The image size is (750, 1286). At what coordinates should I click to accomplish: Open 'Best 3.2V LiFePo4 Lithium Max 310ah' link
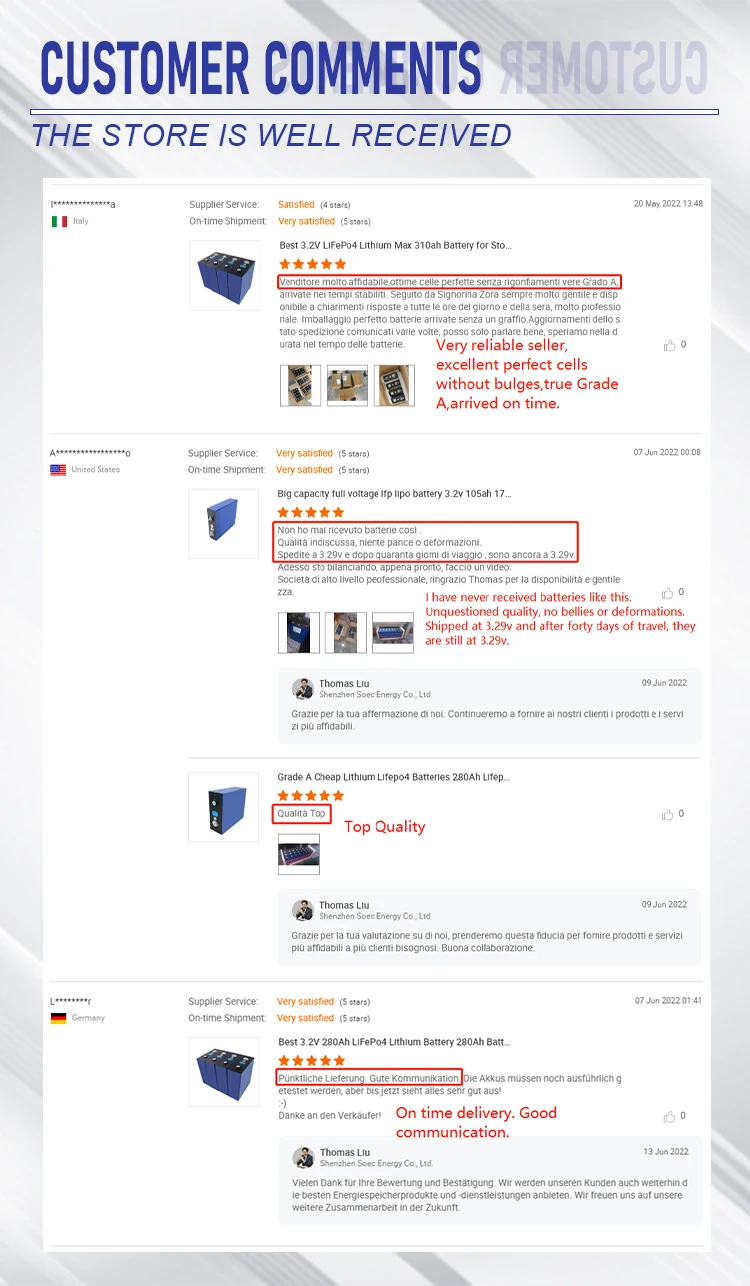[x=395, y=245]
